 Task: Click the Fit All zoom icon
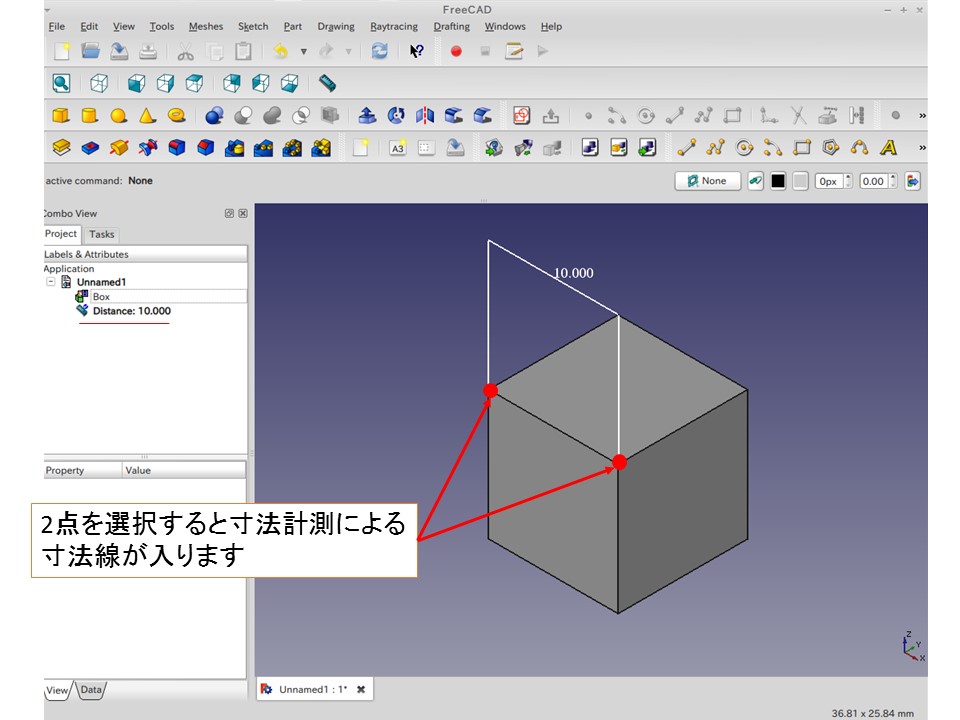pos(61,83)
